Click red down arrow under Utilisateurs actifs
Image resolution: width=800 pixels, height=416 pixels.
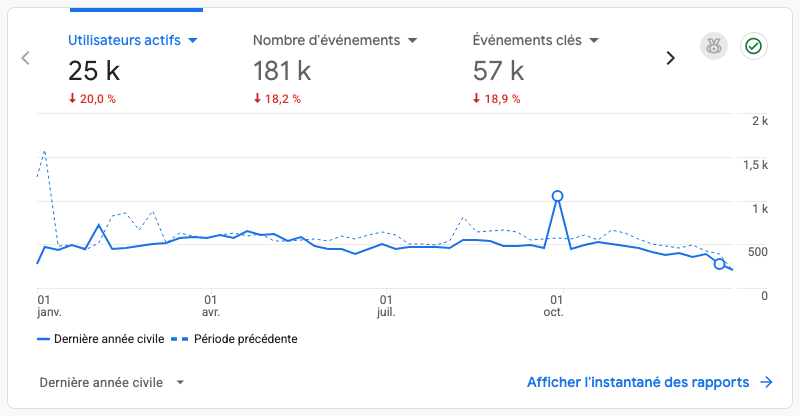(x=72, y=99)
